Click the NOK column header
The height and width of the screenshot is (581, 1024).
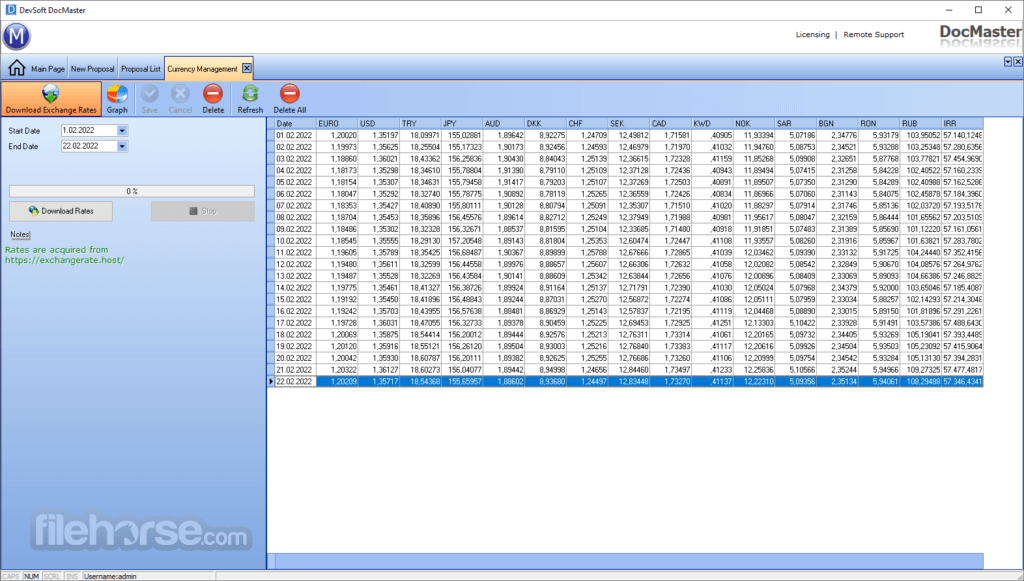(754, 123)
